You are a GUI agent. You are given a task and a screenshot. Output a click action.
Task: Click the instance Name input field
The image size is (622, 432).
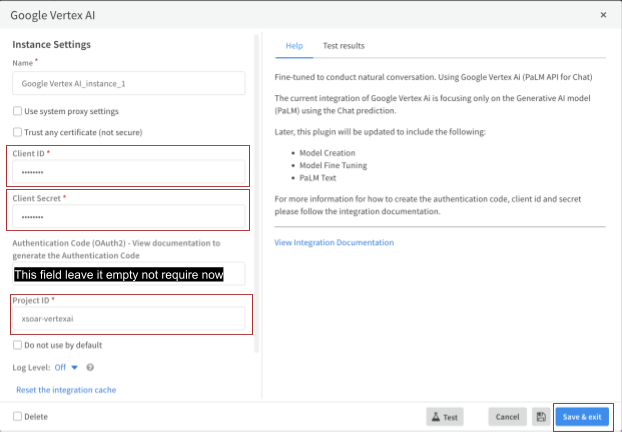point(128,84)
